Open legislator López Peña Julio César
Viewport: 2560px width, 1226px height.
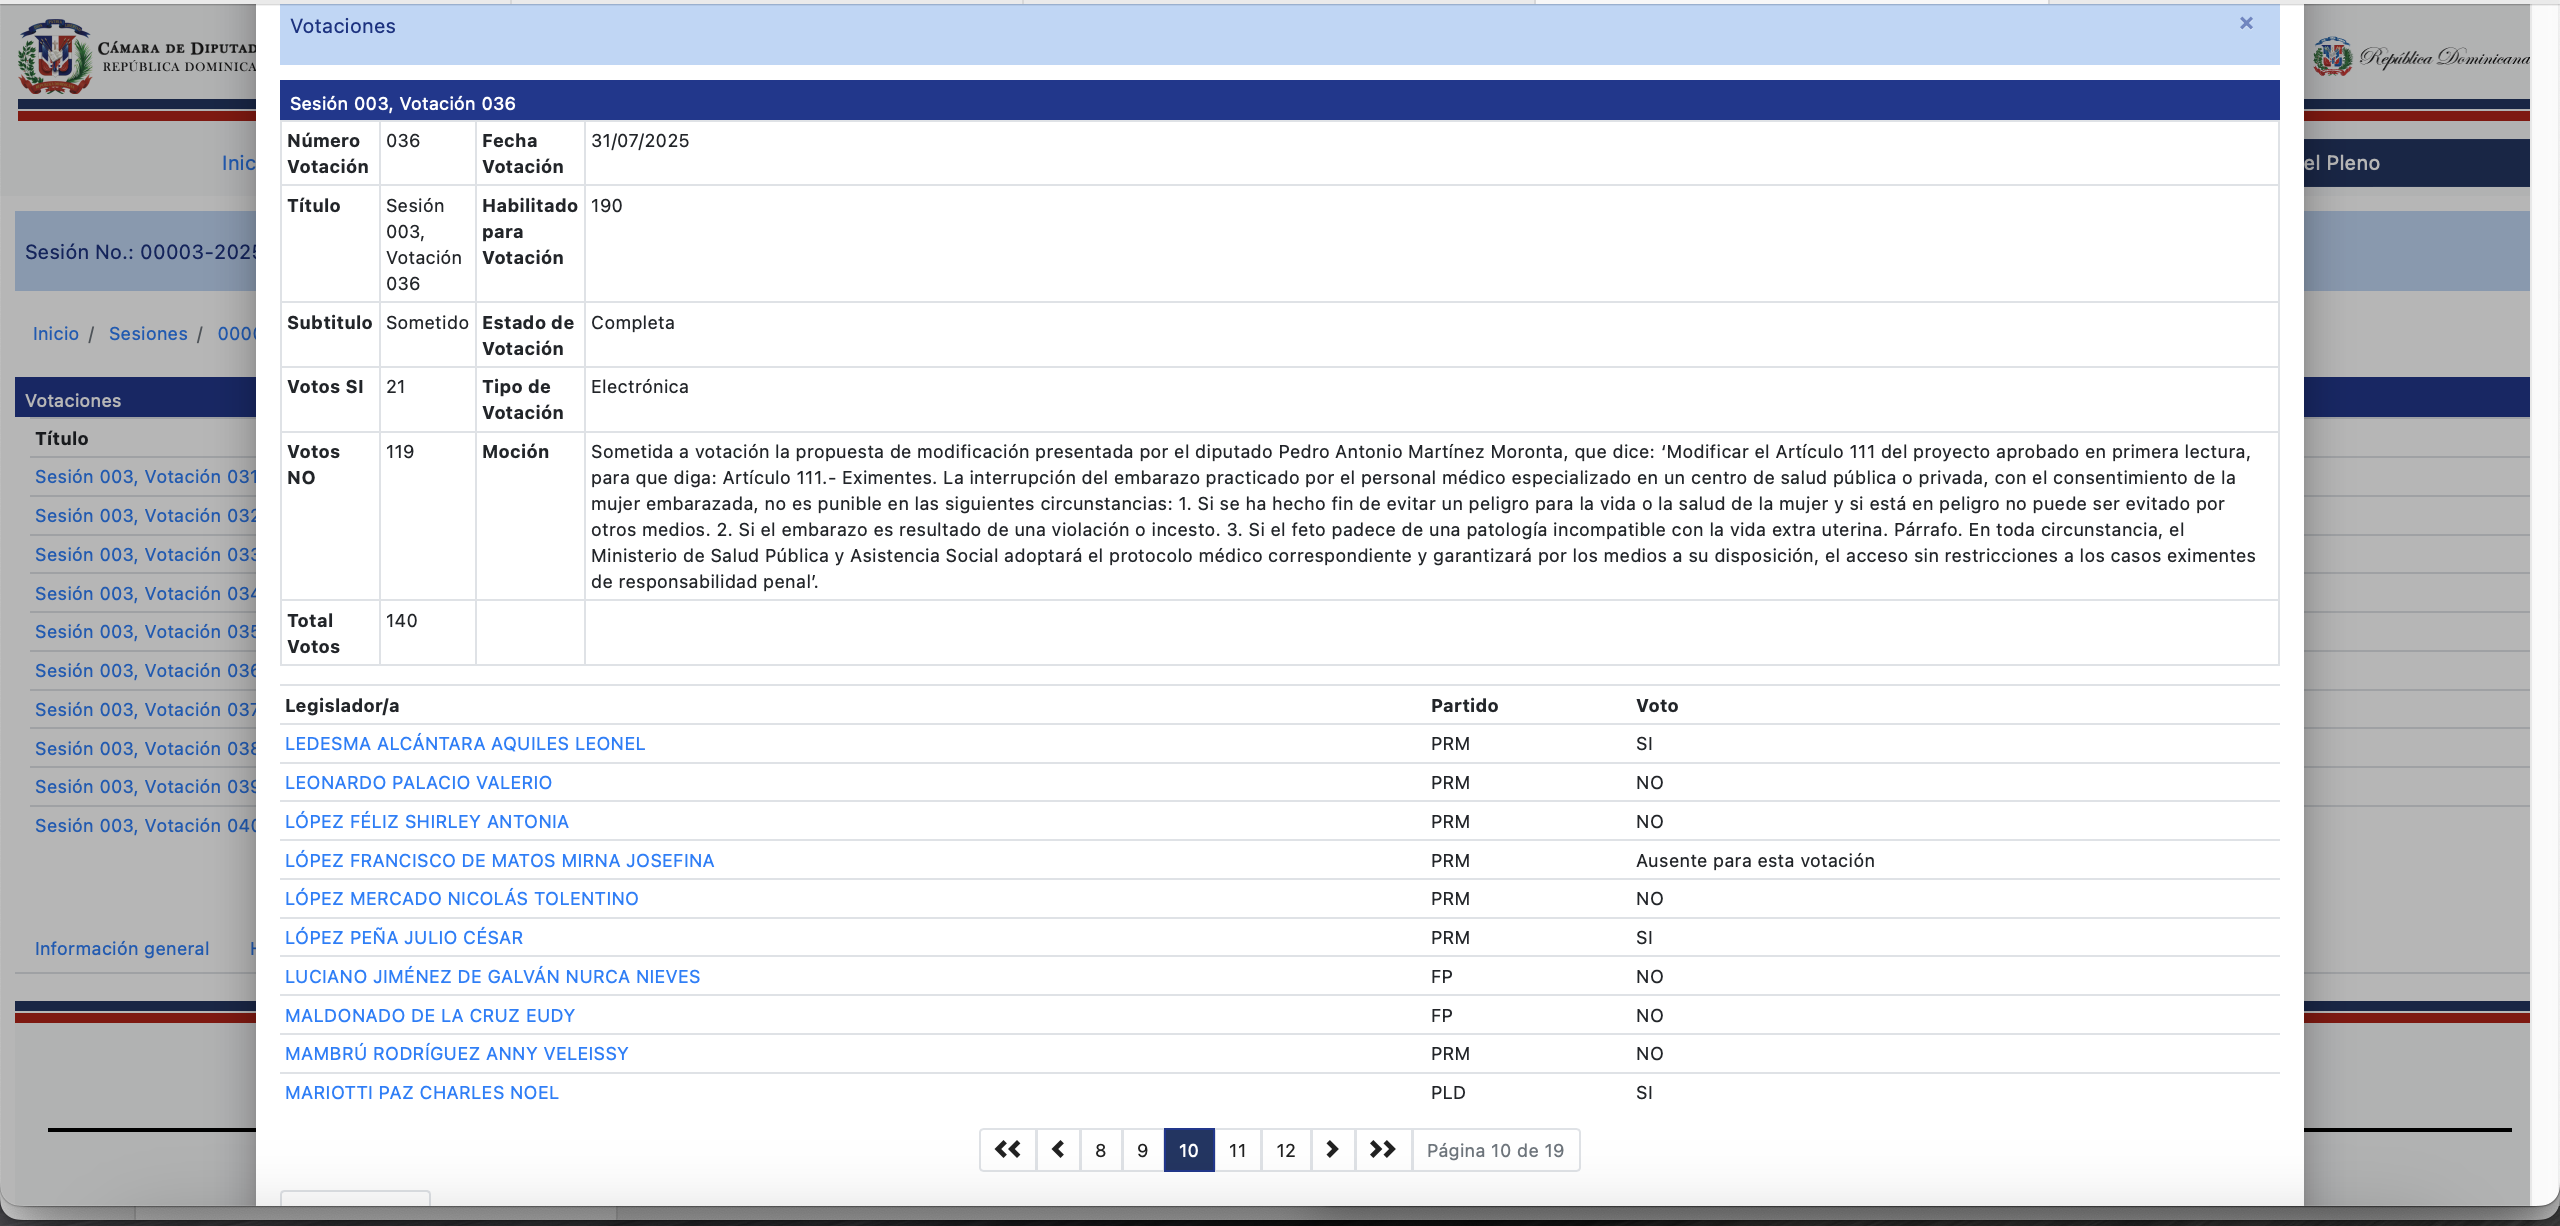pos(404,938)
